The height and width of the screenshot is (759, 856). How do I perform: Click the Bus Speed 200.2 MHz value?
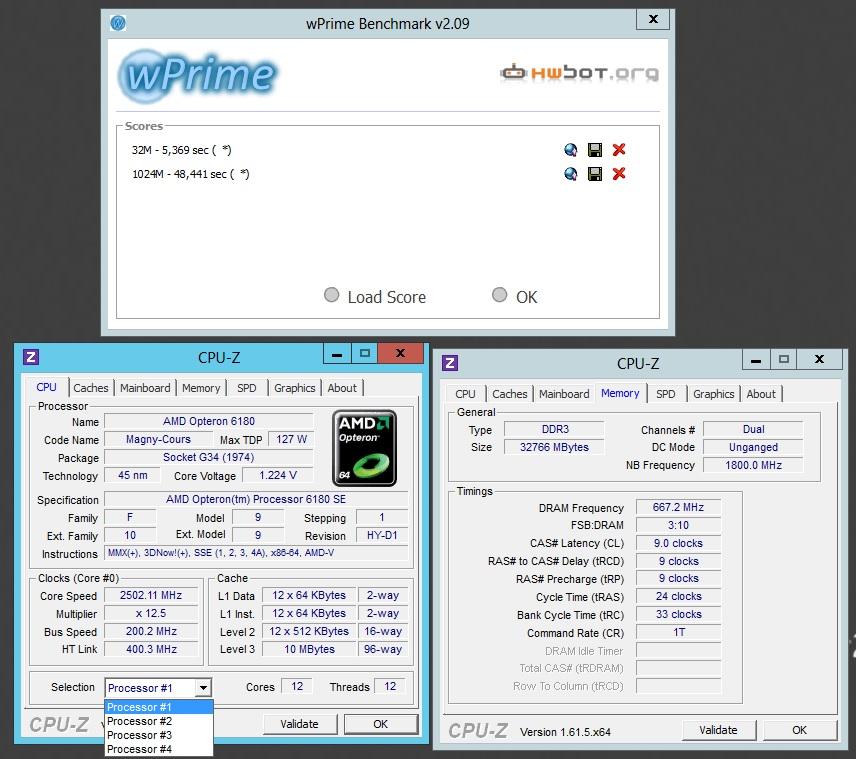coord(151,631)
